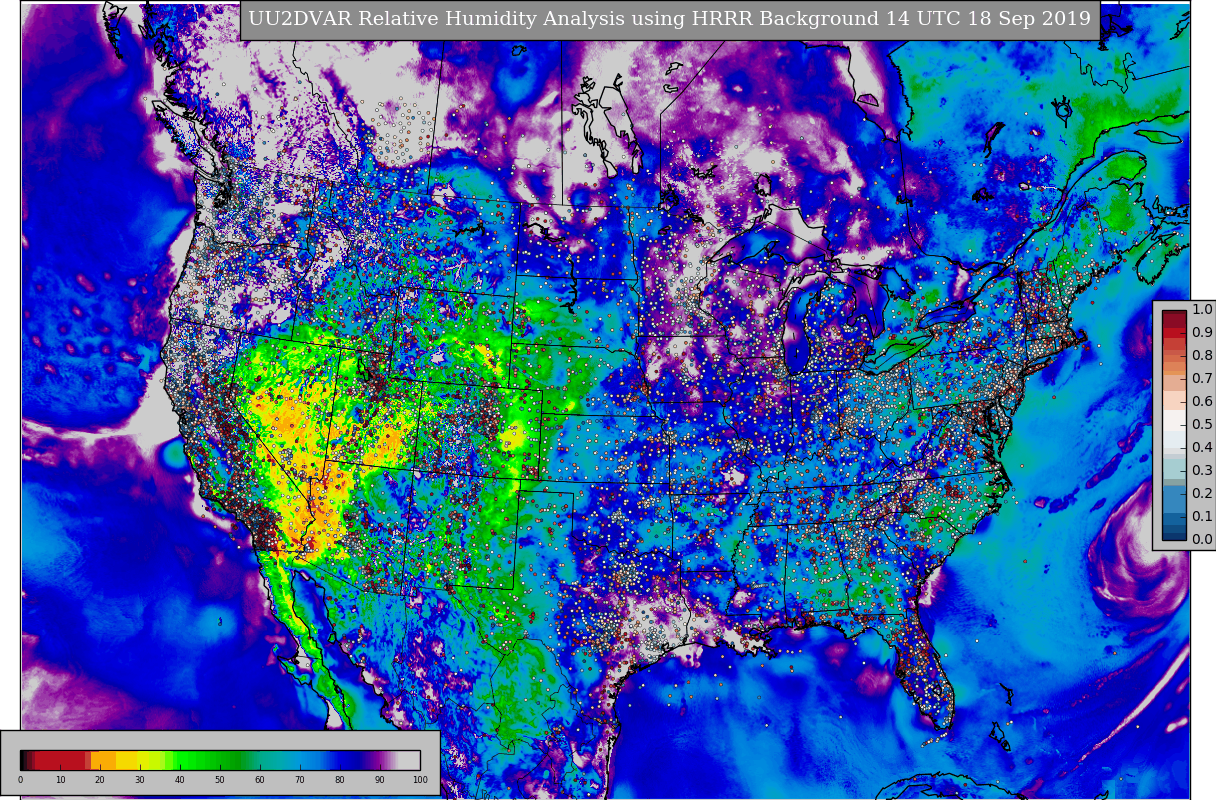Click the "1.0" label on right colorbar
This screenshot has width=1216, height=800.
click(1202, 310)
